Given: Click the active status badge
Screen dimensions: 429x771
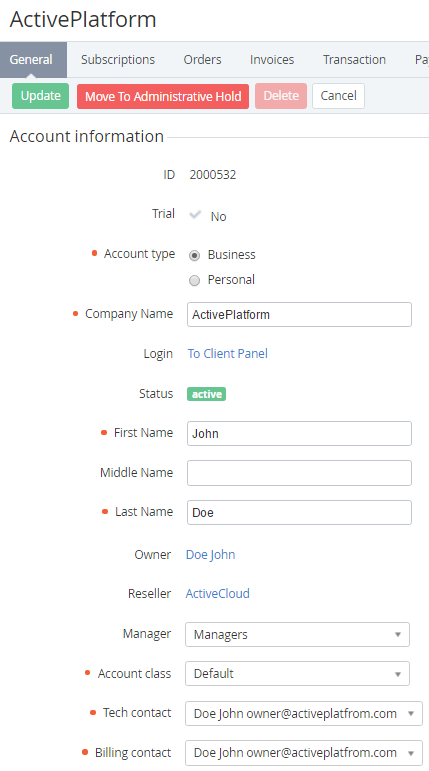Looking at the screenshot, I should tap(206, 394).
